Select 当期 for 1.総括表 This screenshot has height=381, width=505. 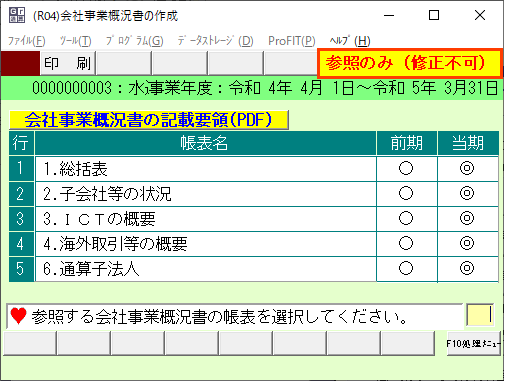coord(467,168)
